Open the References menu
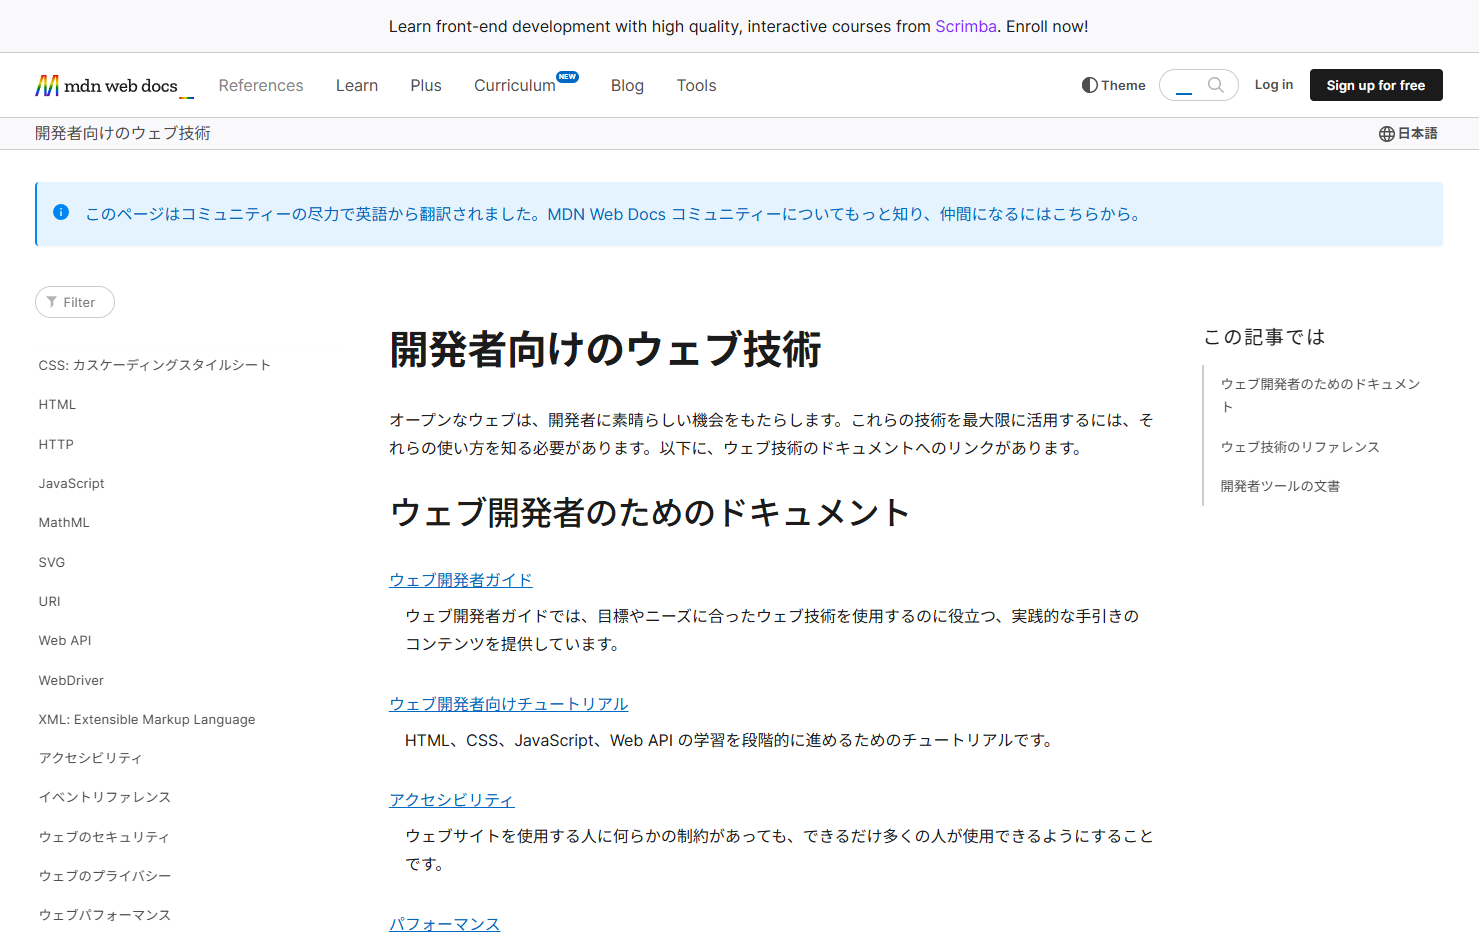 coord(260,85)
